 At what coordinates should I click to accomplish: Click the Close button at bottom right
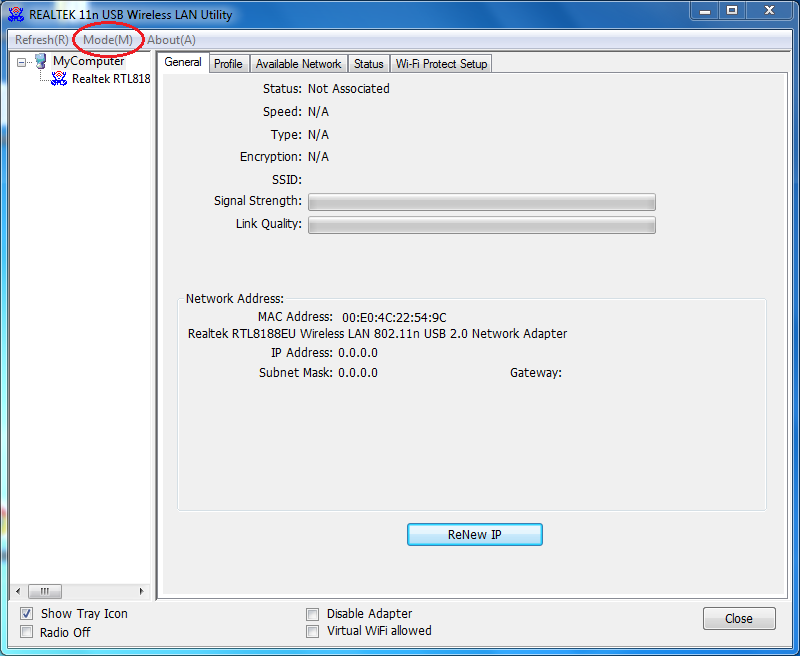739,618
